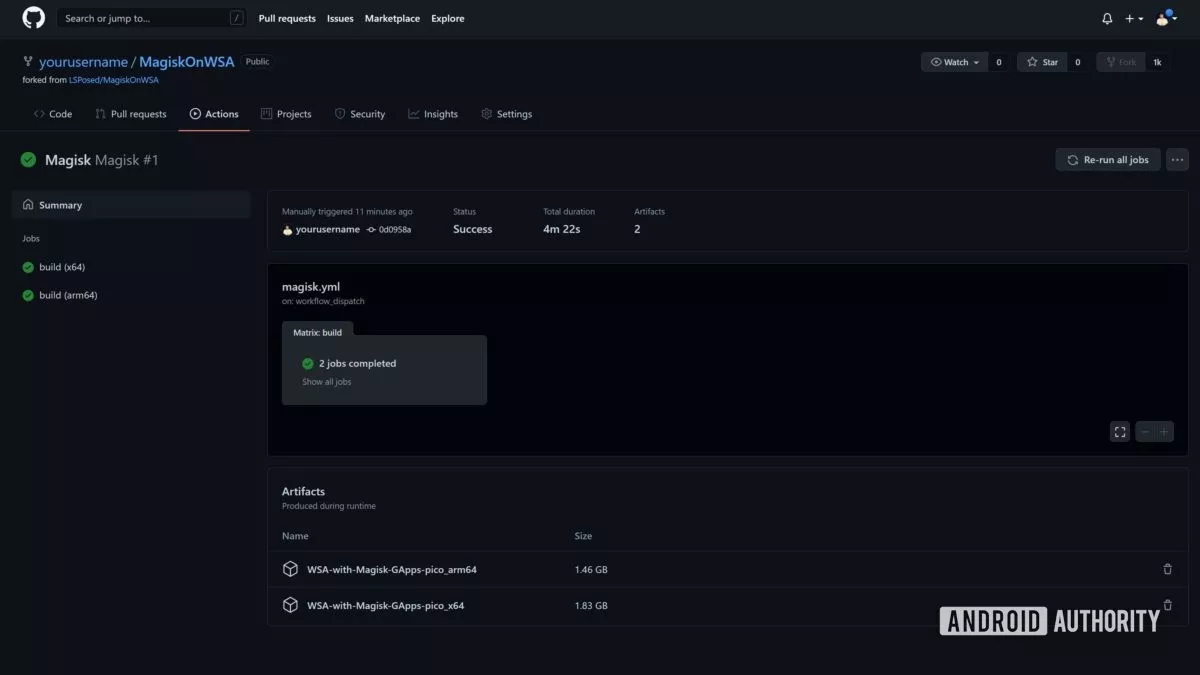Open the MagiskOnWSA repository link
This screenshot has height=675, width=1200.
tap(187, 62)
